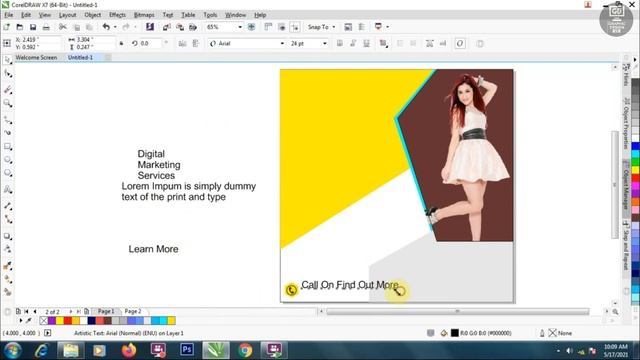Open the Arial font list dropdown
The height and width of the screenshot is (360, 640).
coord(282,43)
